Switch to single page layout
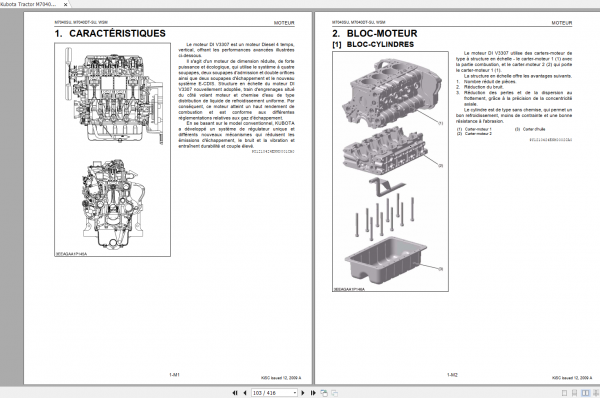The image size is (600, 398). tap(564, 393)
